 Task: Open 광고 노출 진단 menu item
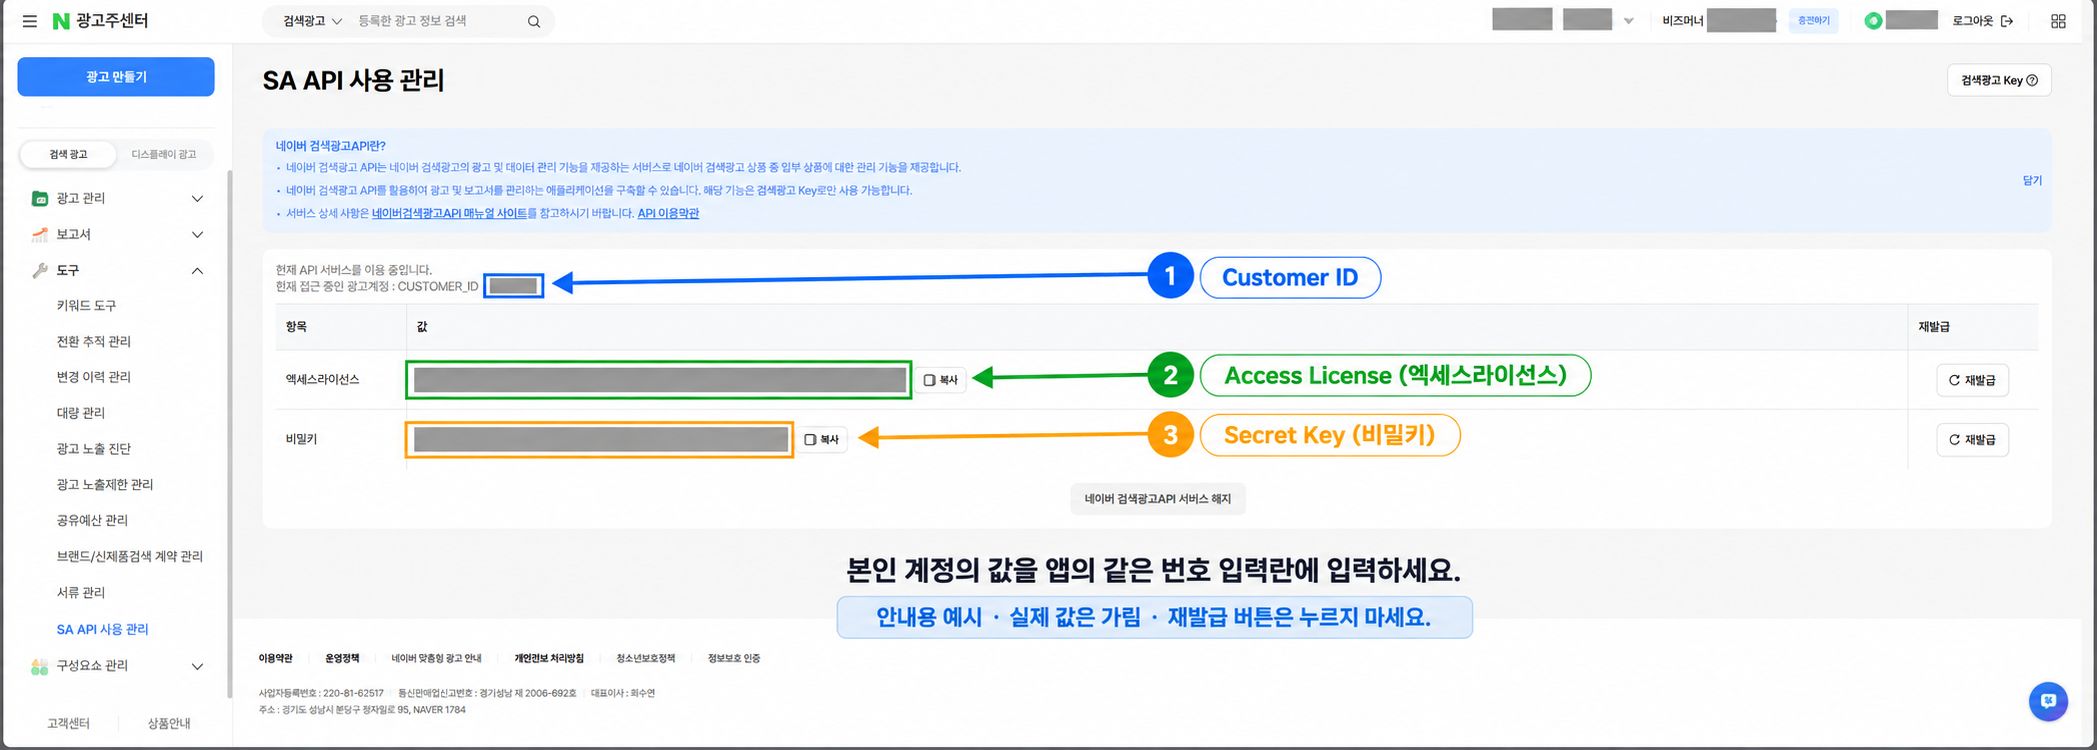click(x=94, y=449)
